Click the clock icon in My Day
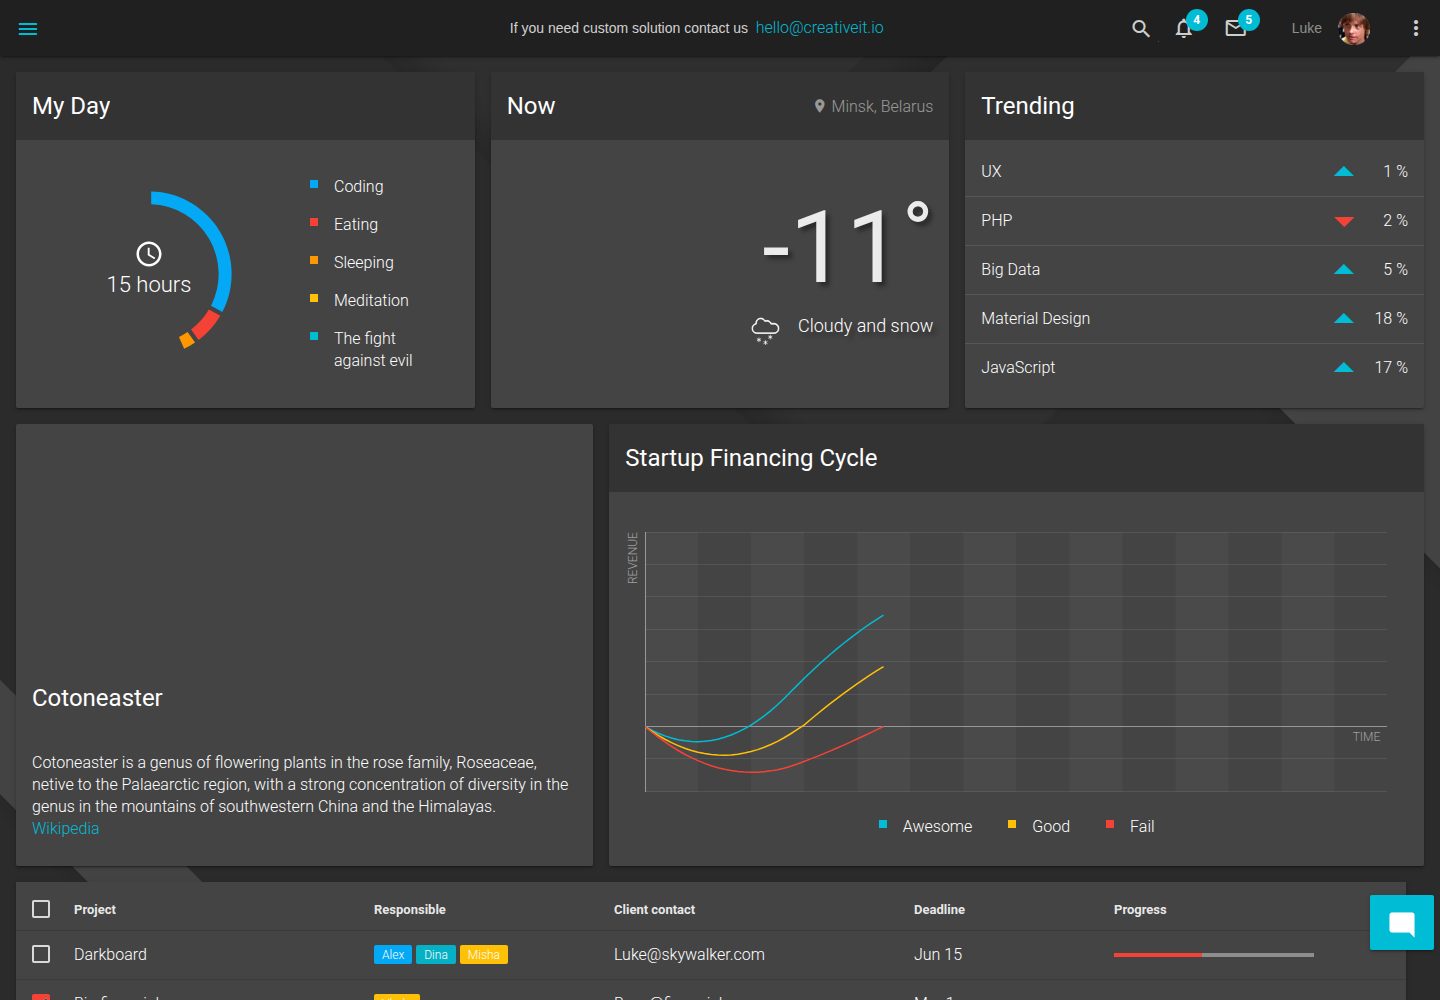The width and height of the screenshot is (1440, 1000). pyautogui.click(x=149, y=254)
